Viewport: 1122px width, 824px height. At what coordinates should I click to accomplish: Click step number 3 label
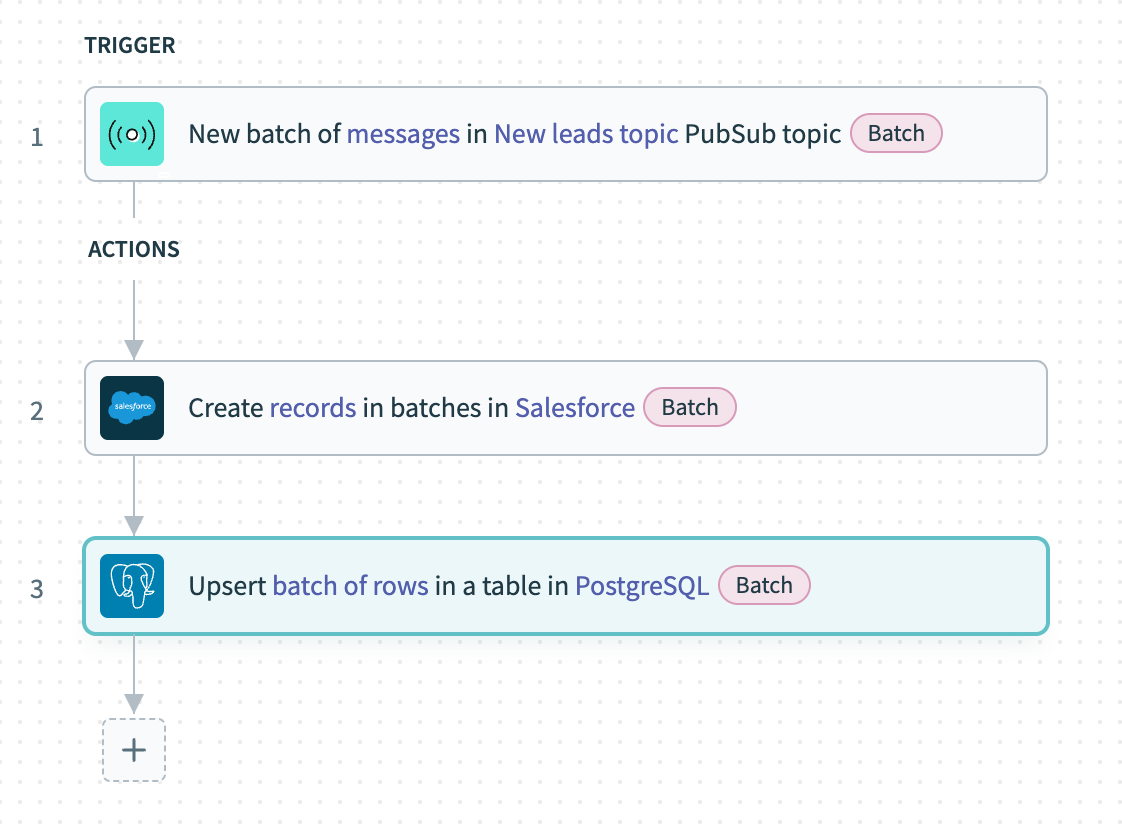coord(37,588)
